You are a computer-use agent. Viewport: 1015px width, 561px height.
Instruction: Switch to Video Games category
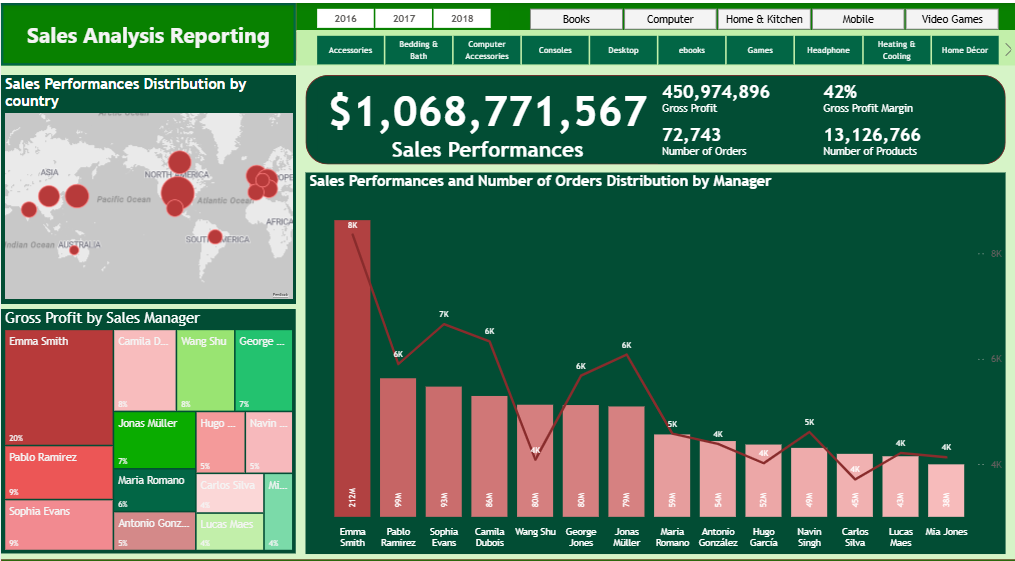click(951, 19)
